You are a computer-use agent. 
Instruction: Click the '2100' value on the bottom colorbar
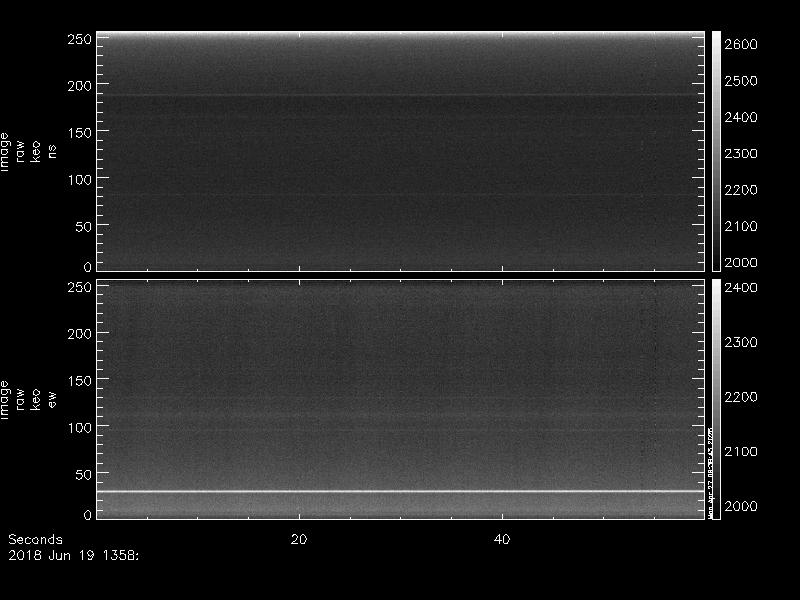[741, 451]
